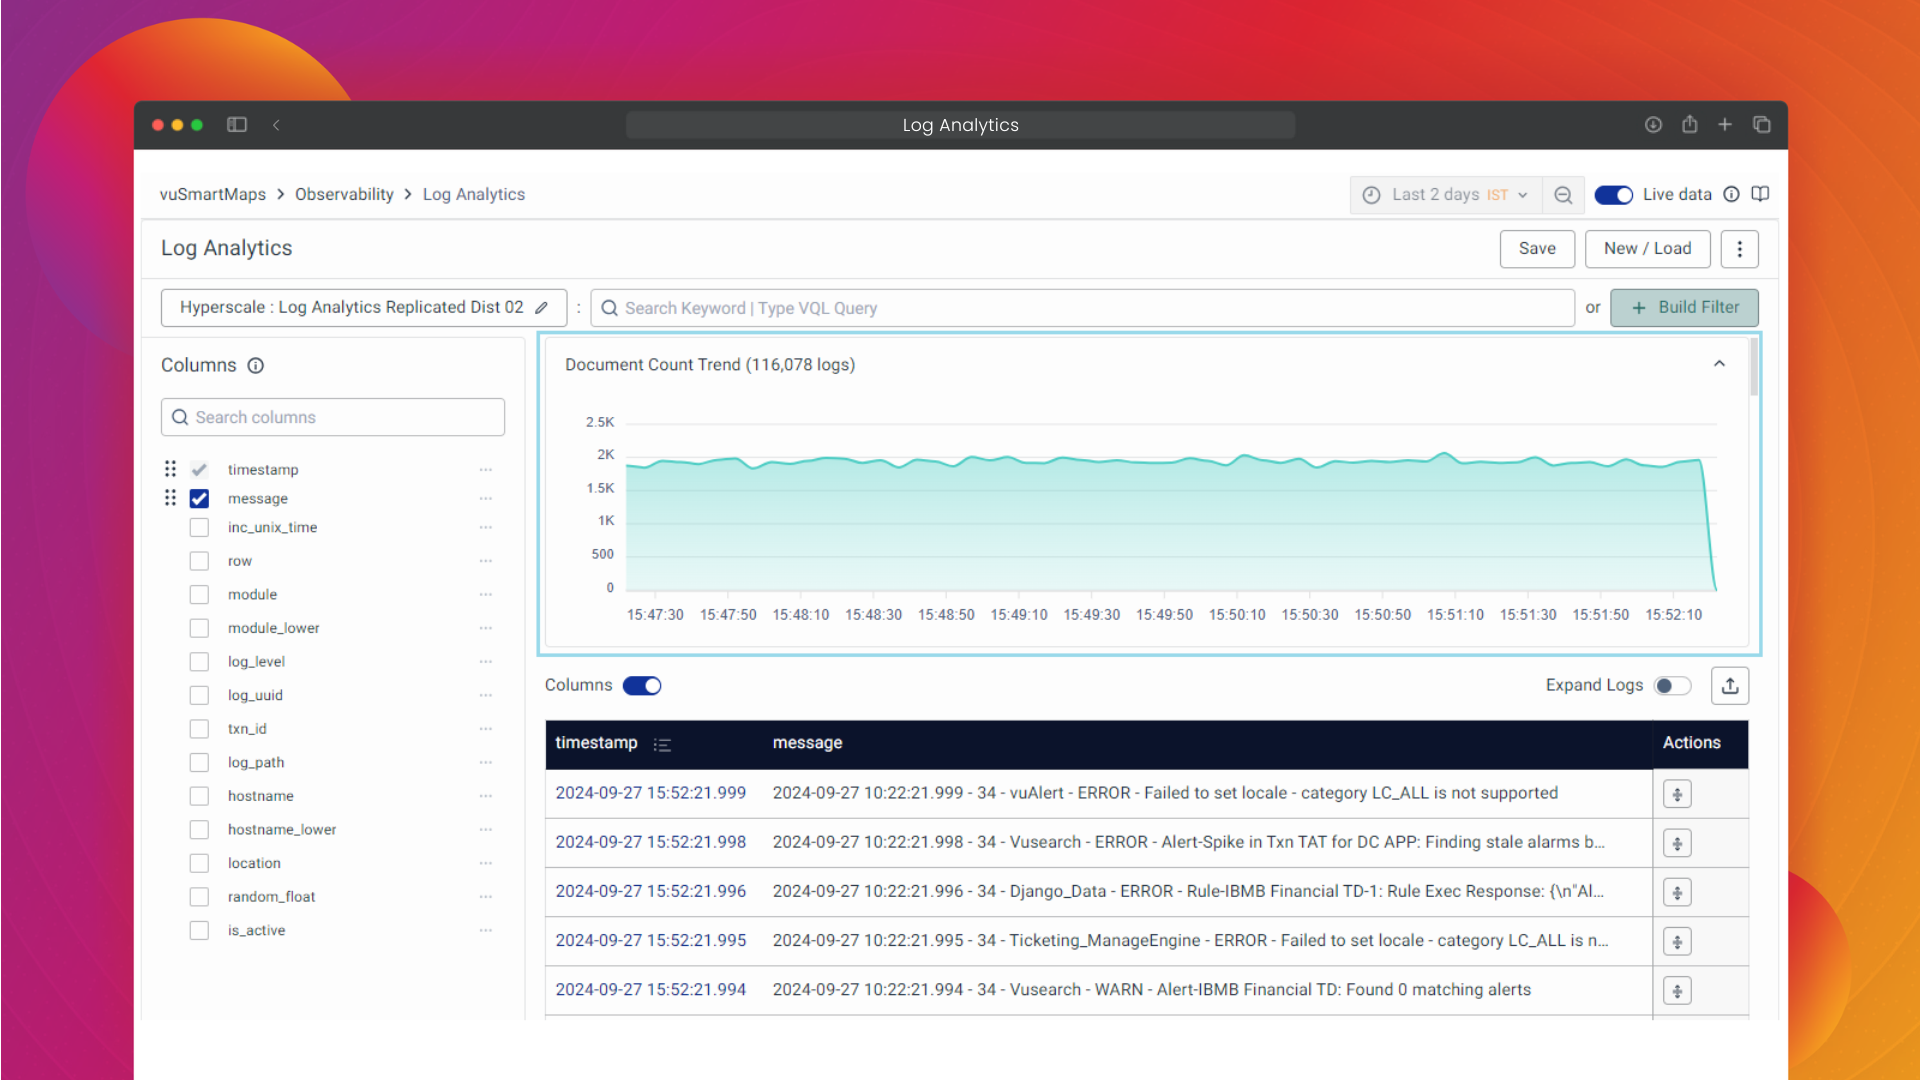Viewport: 1920px width, 1080px height.
Task: Click the zoom out time range icon
Action: click(x=1563, y=195)
